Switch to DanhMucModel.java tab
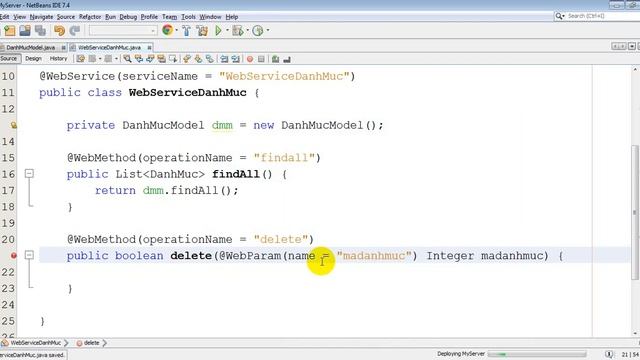This screenshot has height=360, width=640. (x=31, y=47)
